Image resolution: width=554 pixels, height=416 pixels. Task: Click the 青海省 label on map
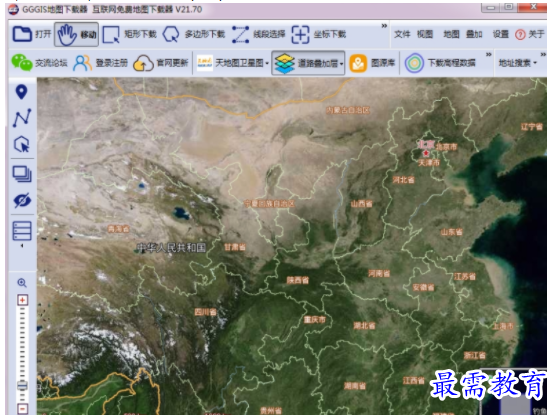pyautogui.click(x=118, y=229)
